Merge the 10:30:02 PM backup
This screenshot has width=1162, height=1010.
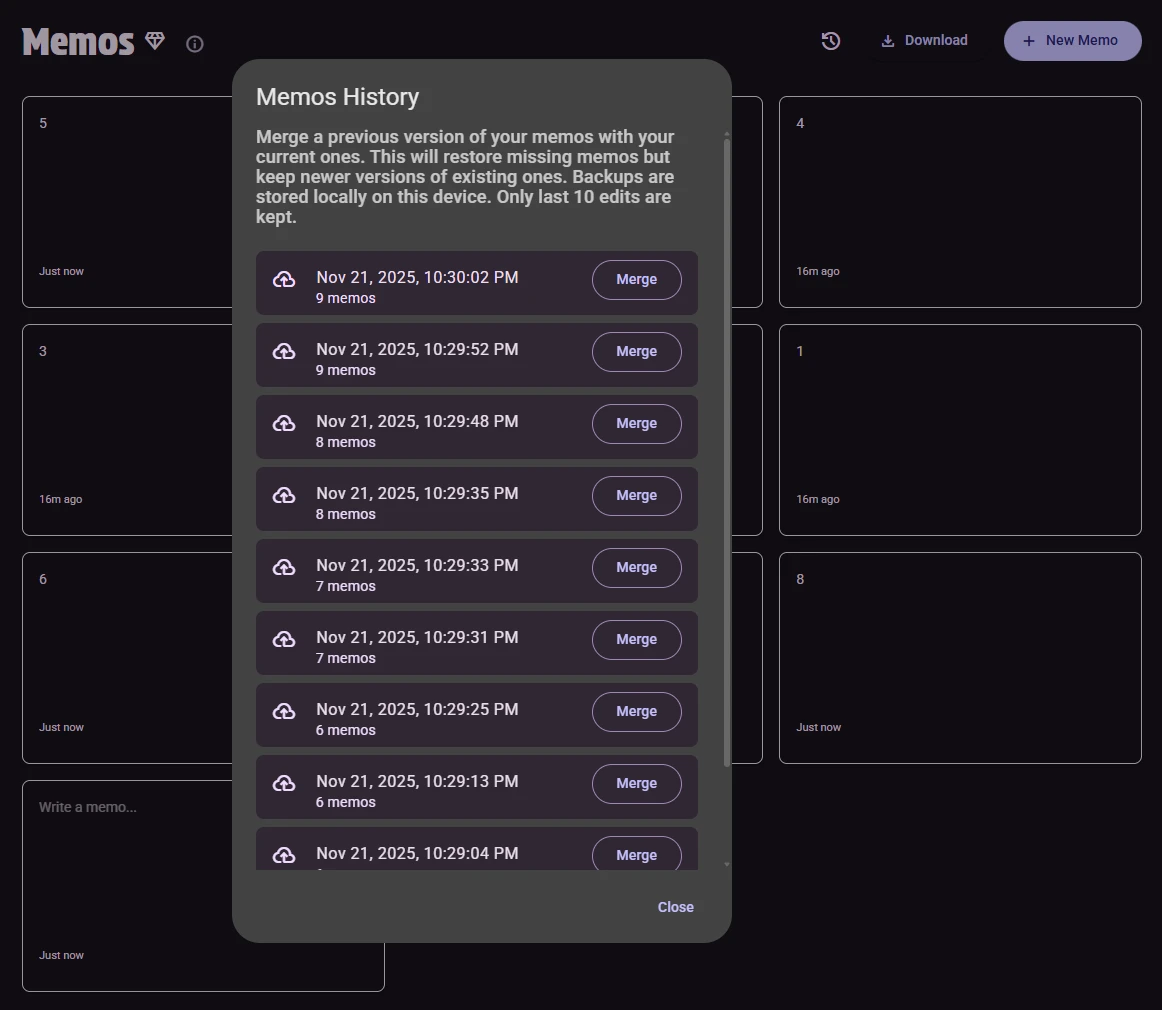coord(636,280)
